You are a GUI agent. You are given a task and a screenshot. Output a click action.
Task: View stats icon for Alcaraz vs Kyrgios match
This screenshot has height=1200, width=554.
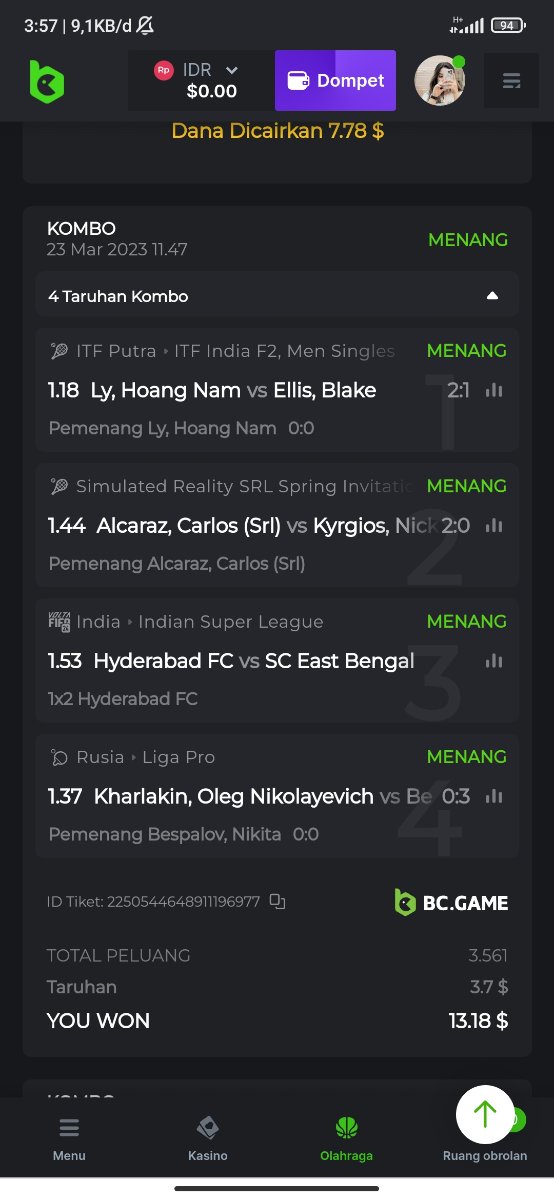[494, 525]
